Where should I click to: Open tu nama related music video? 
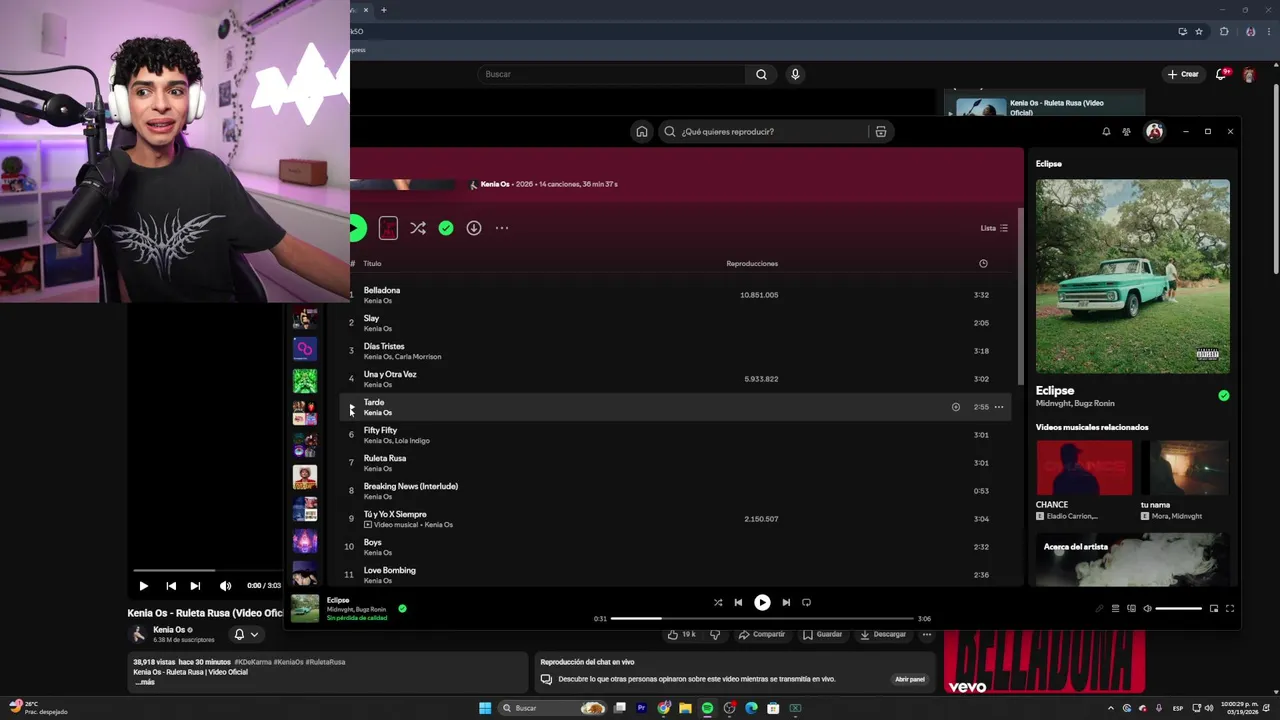coord(1185,468)
